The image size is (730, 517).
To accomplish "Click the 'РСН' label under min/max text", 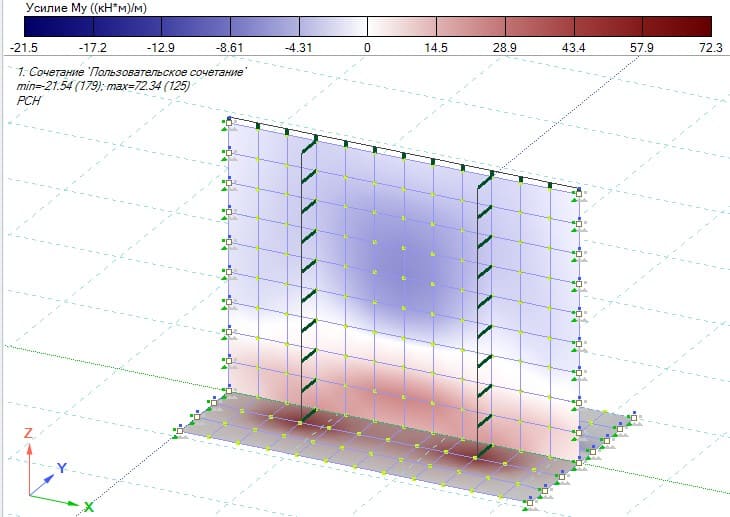I will 29,101.
